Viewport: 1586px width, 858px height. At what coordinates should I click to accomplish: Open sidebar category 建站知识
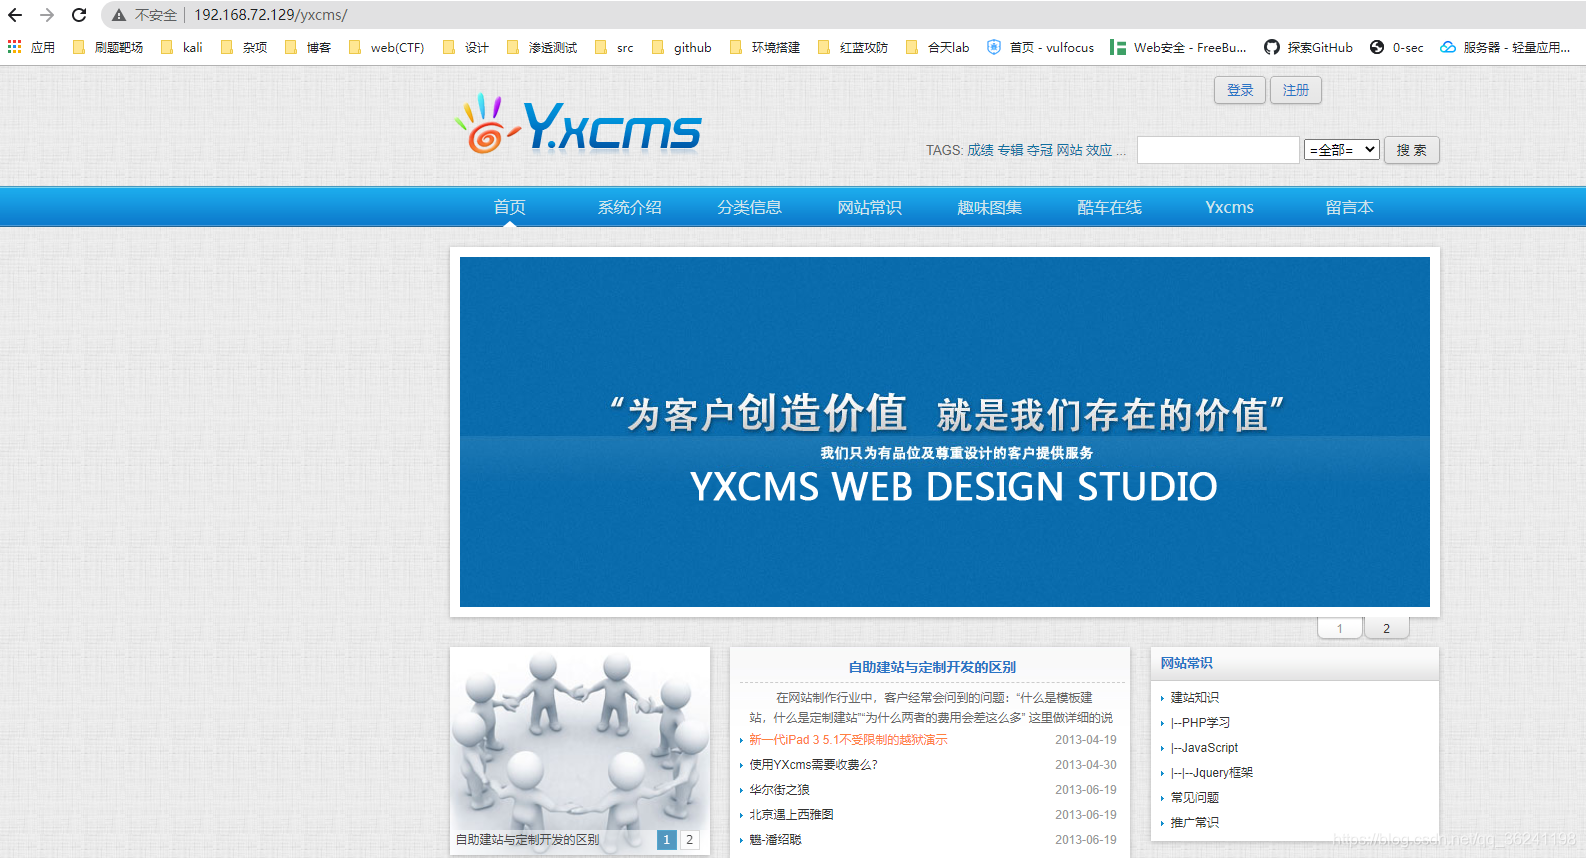pos(1195,698)
